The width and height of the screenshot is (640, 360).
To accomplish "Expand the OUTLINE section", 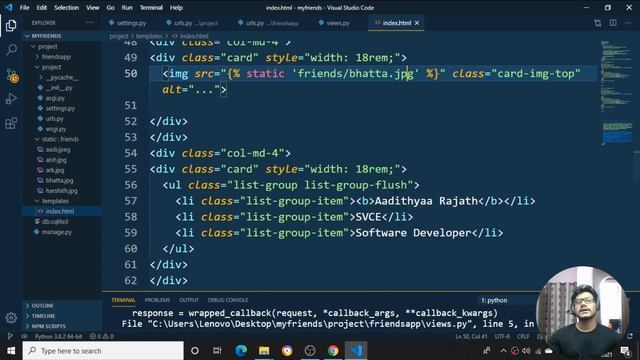I will point(42,305).
